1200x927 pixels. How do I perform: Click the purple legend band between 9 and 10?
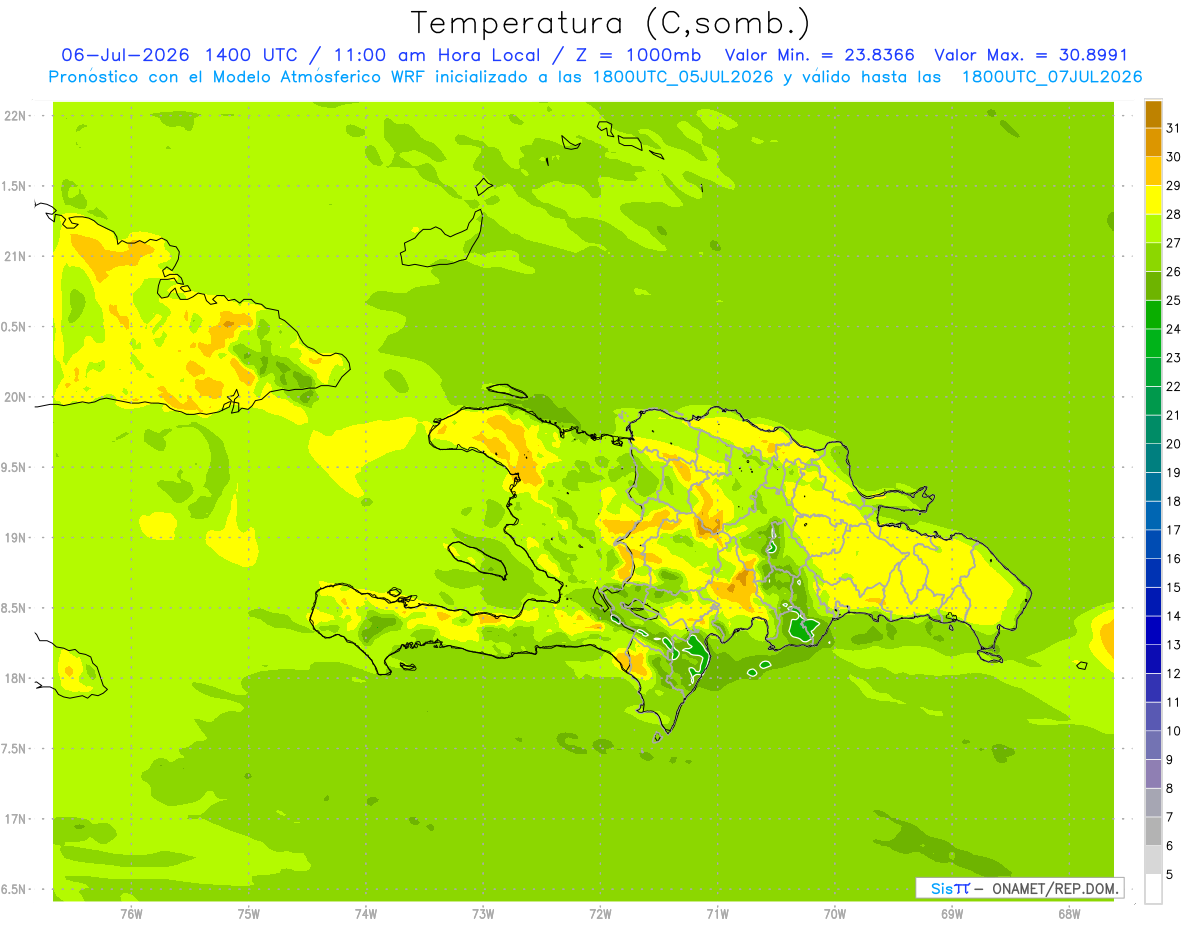click(1153, 746)
